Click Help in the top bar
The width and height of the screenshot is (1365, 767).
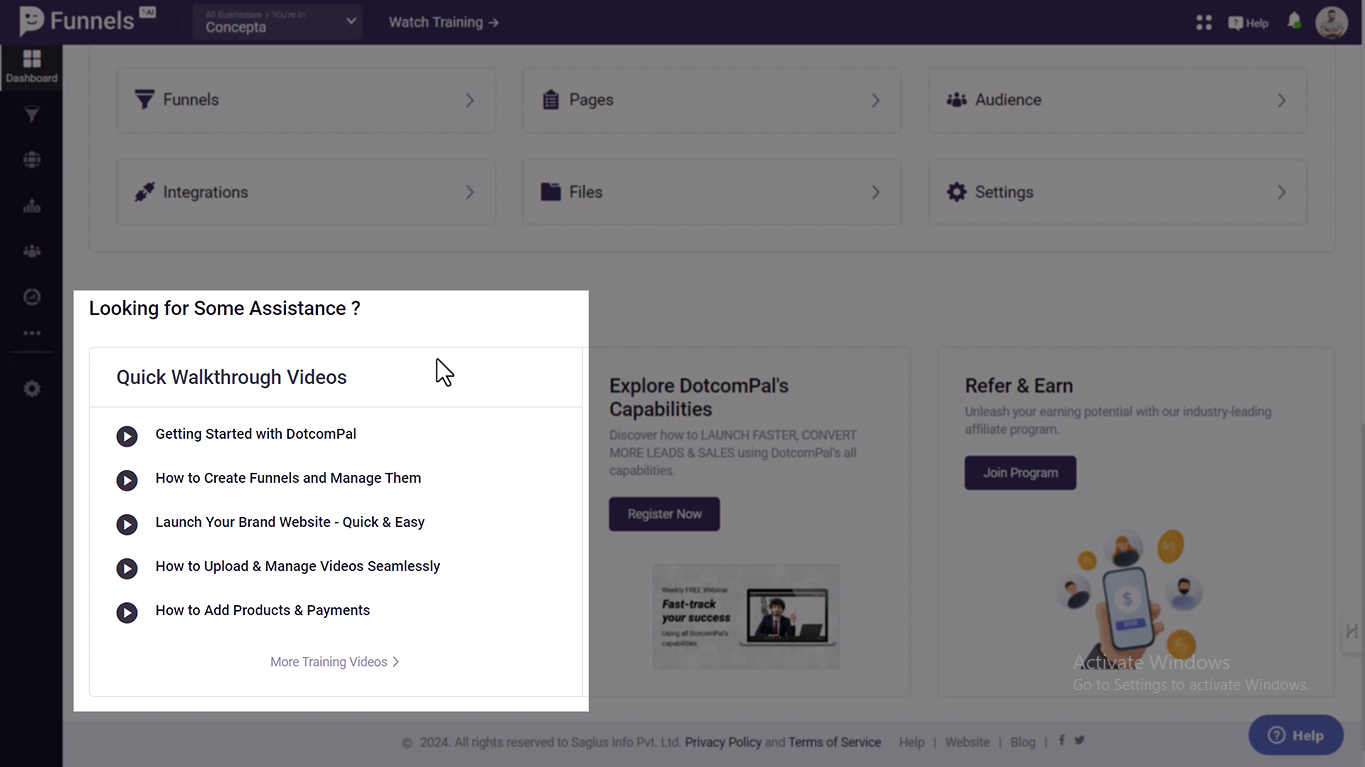pyautogui.click(x=1248, y=23)
